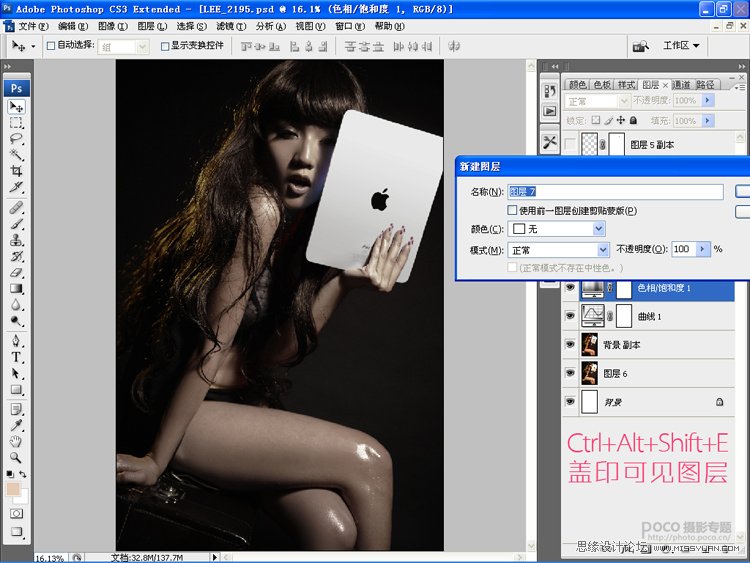Screen dimensions: 750x563
Task: Open the 颜色 dropdown in New Layer dialog
Action: pyautogui.click(x=556, y=229)
